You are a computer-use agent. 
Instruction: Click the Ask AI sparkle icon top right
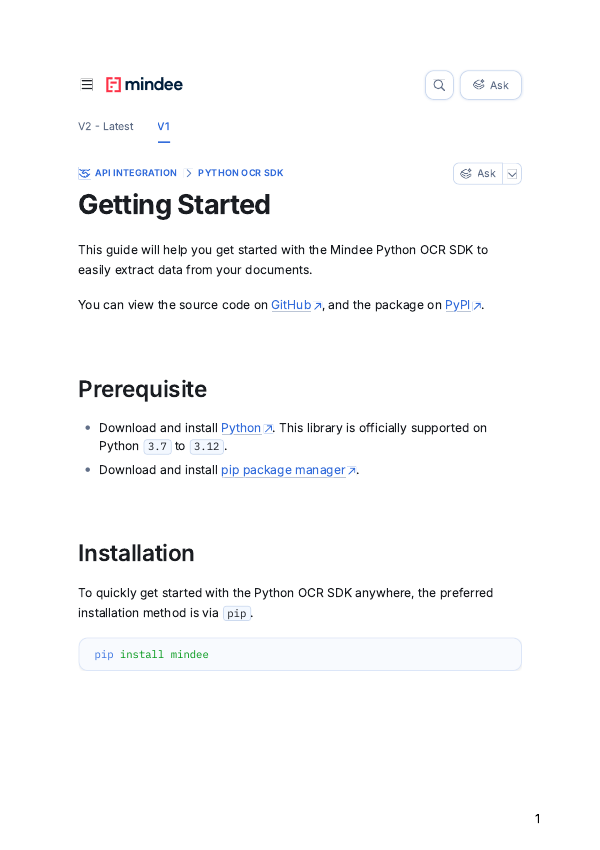[x=480, y=85]
